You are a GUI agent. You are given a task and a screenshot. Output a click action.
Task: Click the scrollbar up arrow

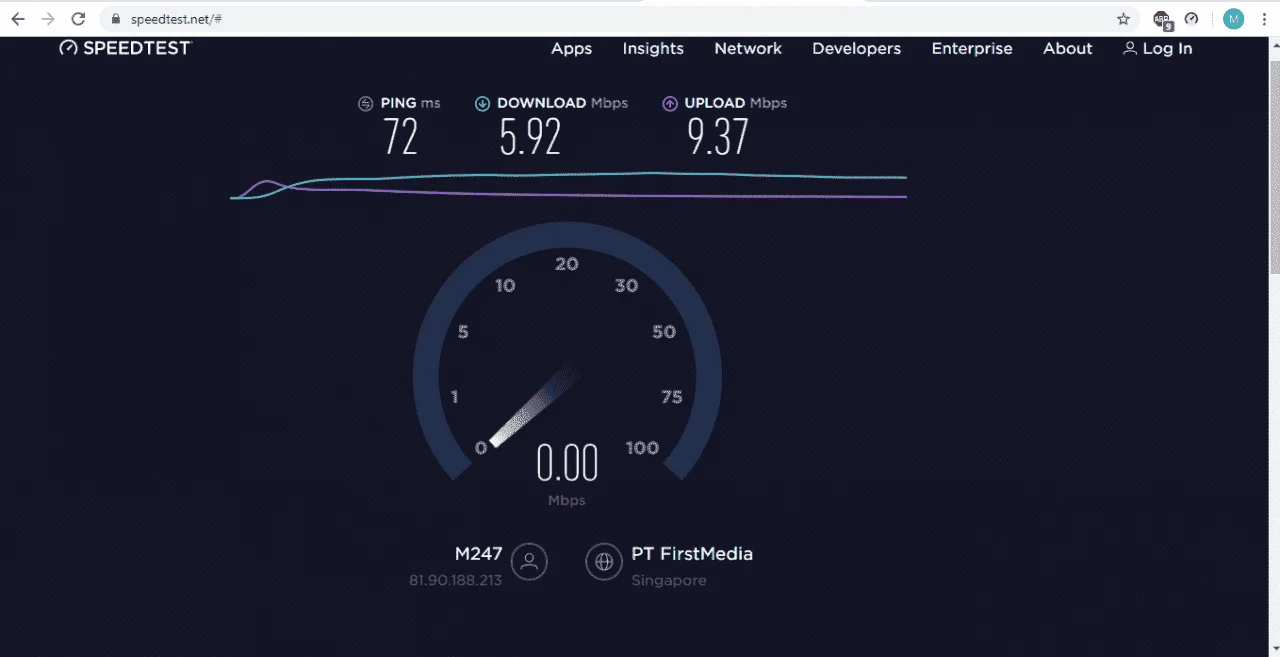(1274, 45)
